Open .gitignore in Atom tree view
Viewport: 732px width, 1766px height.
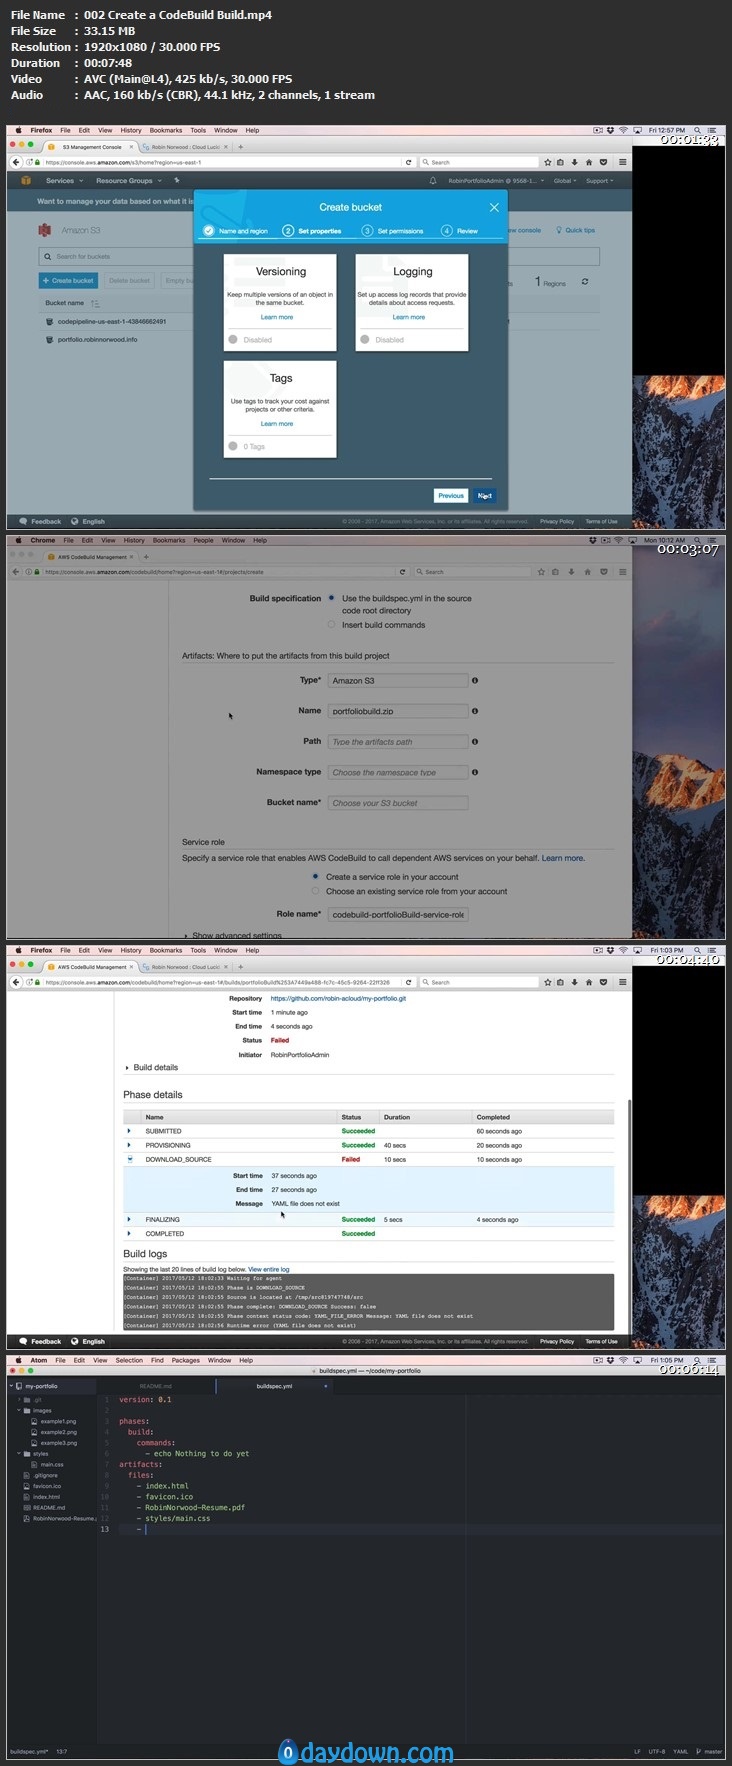click(x=45, y=1475)
